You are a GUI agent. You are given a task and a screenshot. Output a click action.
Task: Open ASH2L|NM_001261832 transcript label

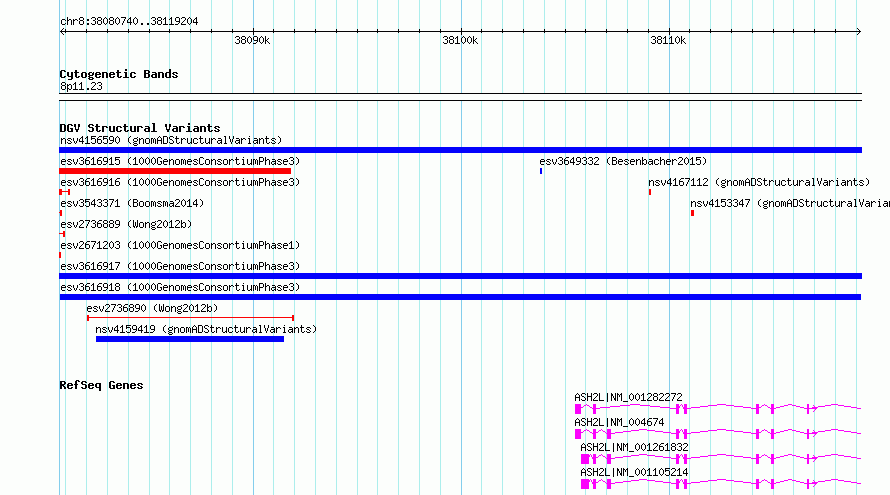point(634,447)
